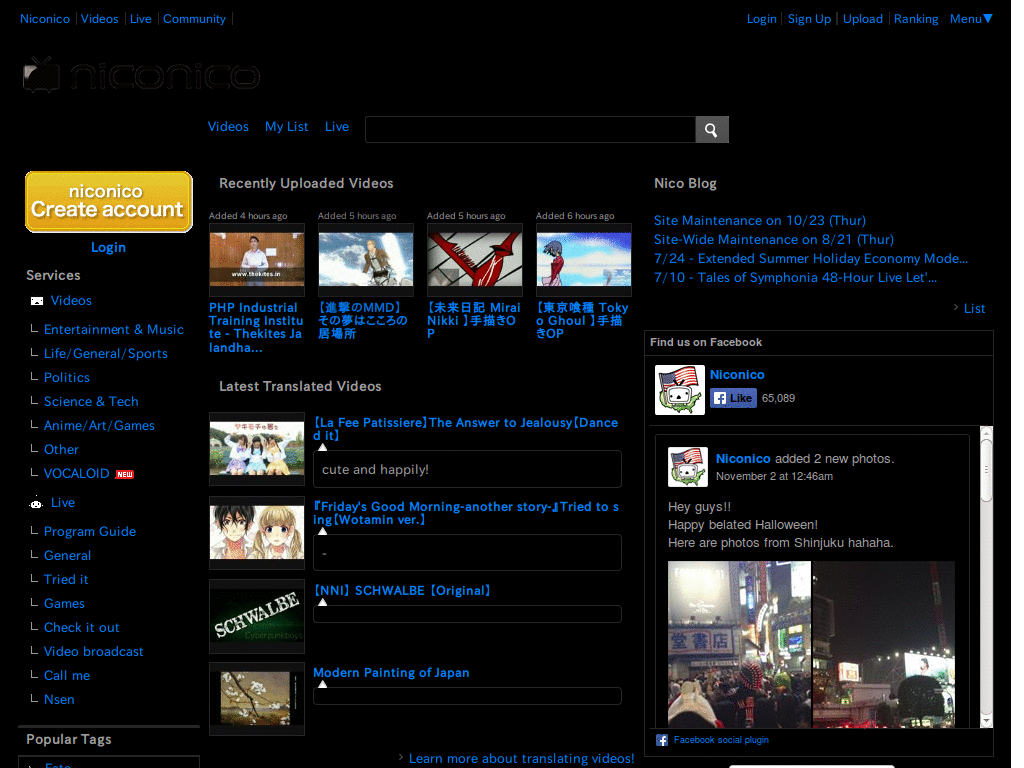The width and height of the screenshot is (1024, 768).
Task: Read Extended Summer Holiday Economy Mode post
Action: point(811,259)
